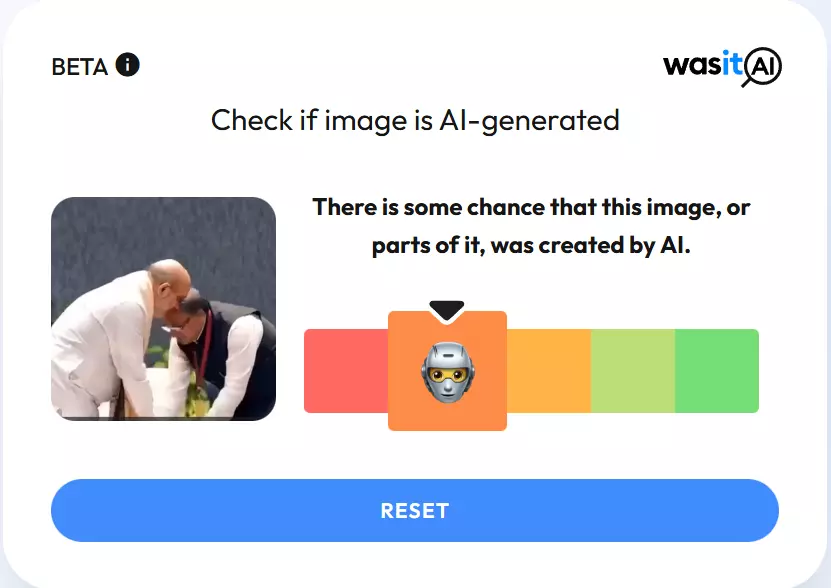Viewport: 831px width, 588px height.
Task: Click the 'Check if image is AI-generated' heading
Action: 415,120
